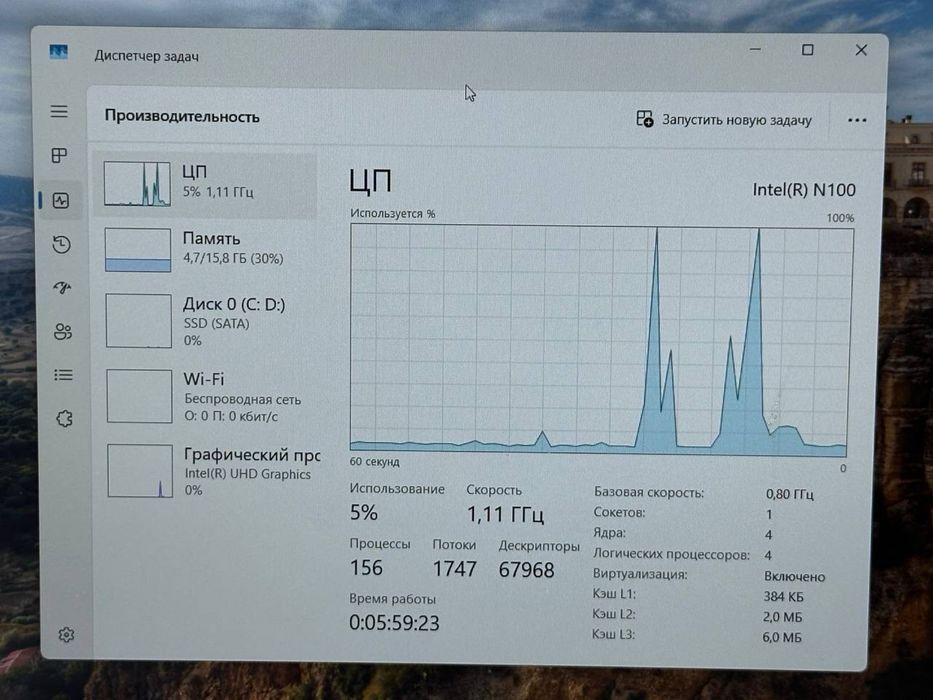Select the Диск 0 (C: D:) entry

click(206, 321)
